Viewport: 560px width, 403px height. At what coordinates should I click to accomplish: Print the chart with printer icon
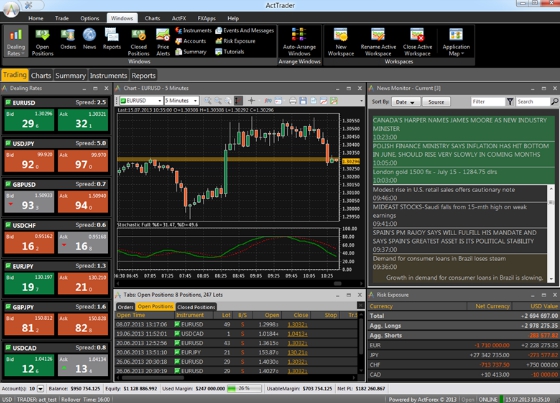(293, 101)
